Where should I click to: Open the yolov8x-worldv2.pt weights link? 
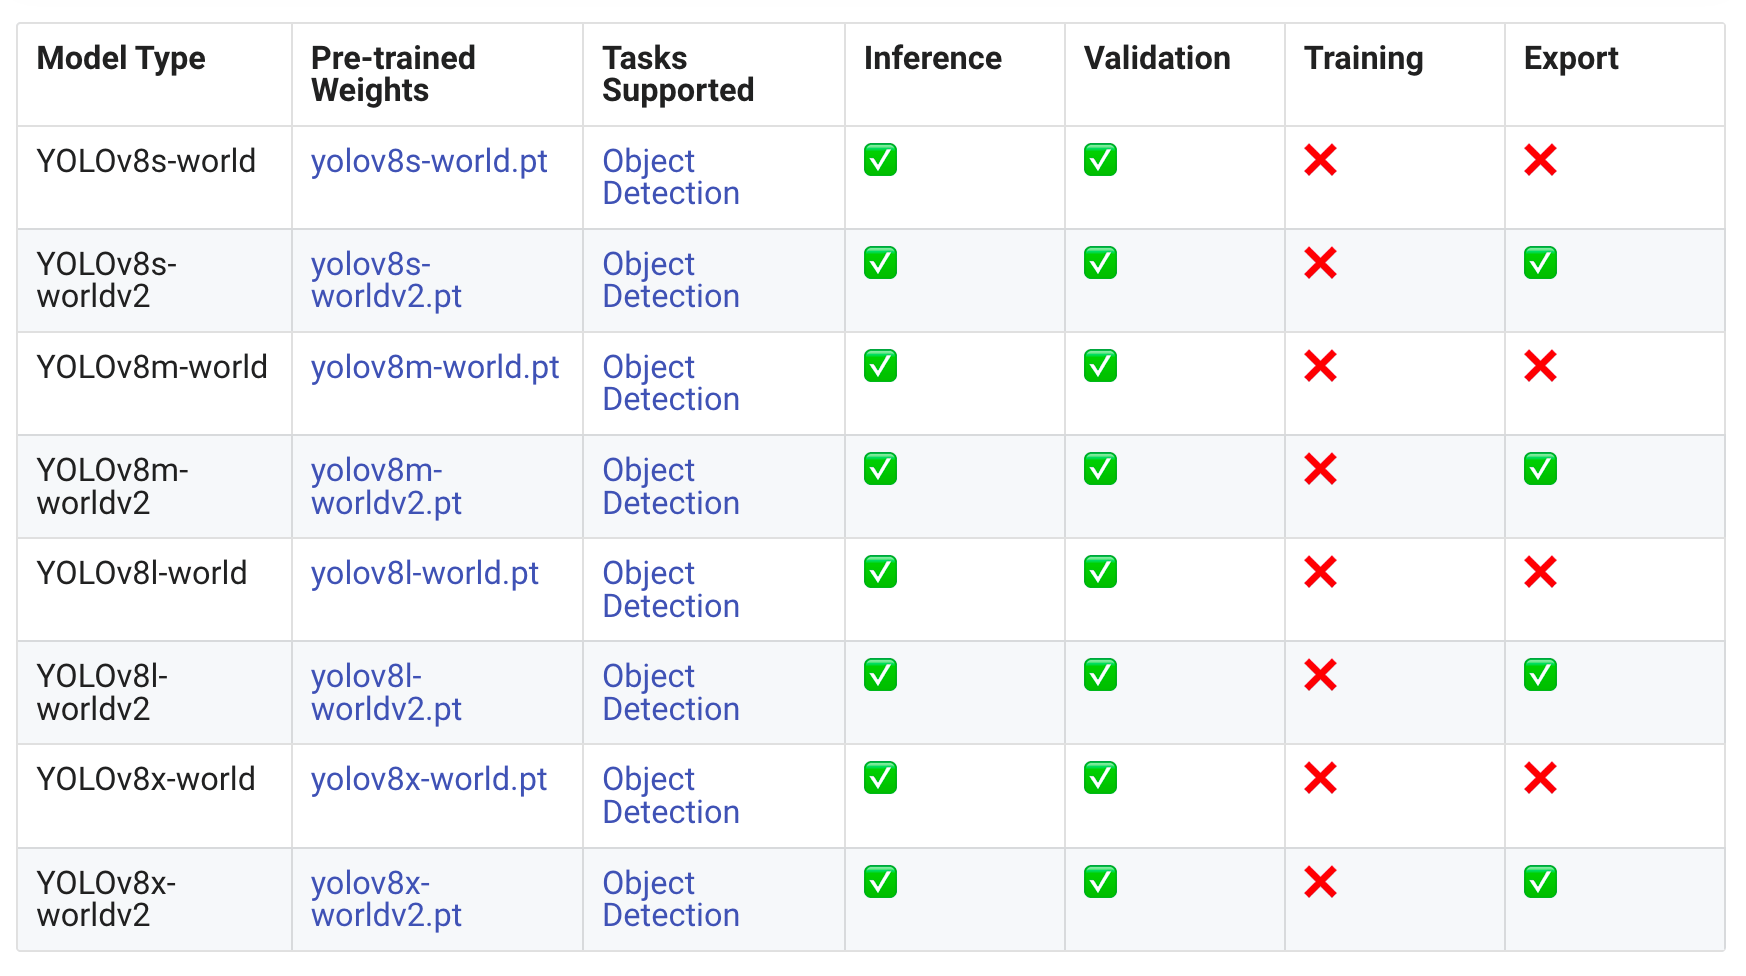click(x=386, y=899)
